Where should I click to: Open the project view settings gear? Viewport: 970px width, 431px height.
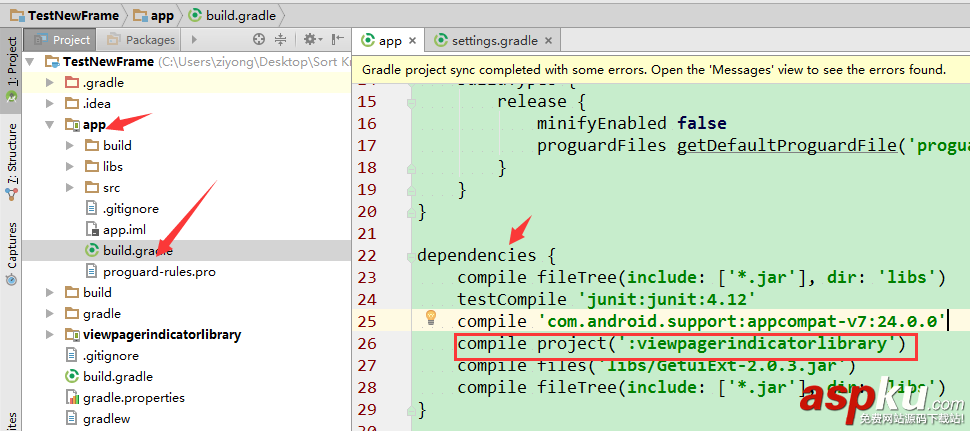[313, 40]
